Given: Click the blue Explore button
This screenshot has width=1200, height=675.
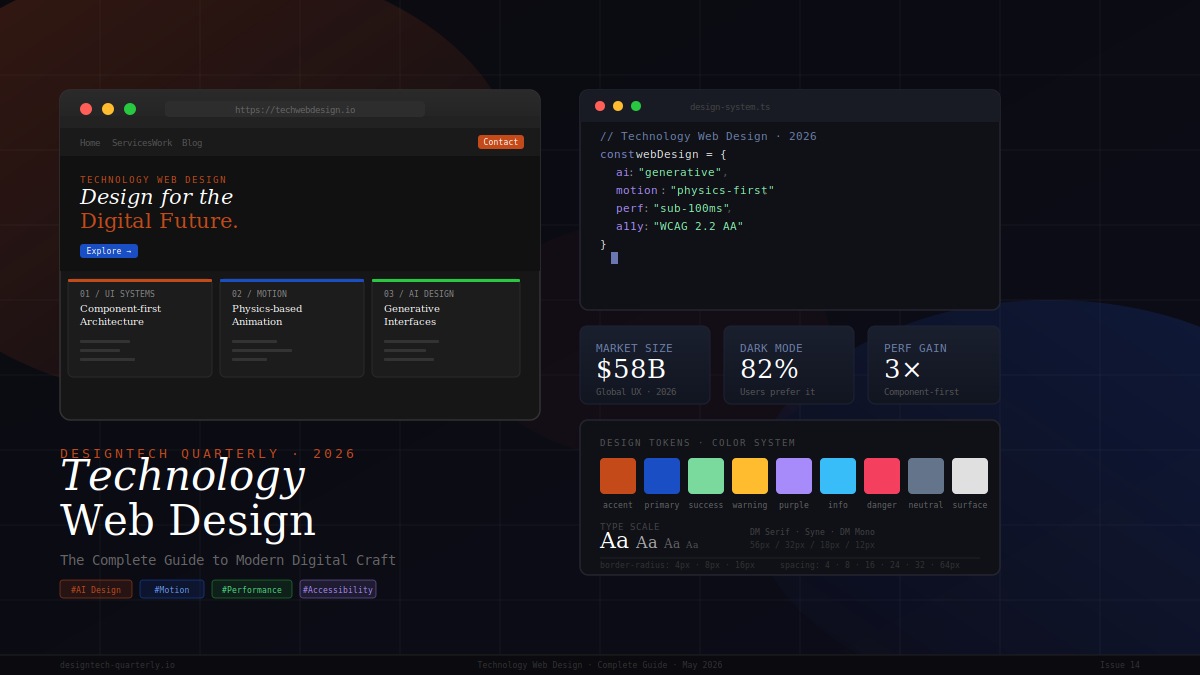Looking at the screenshot, I should pos(109,251).
